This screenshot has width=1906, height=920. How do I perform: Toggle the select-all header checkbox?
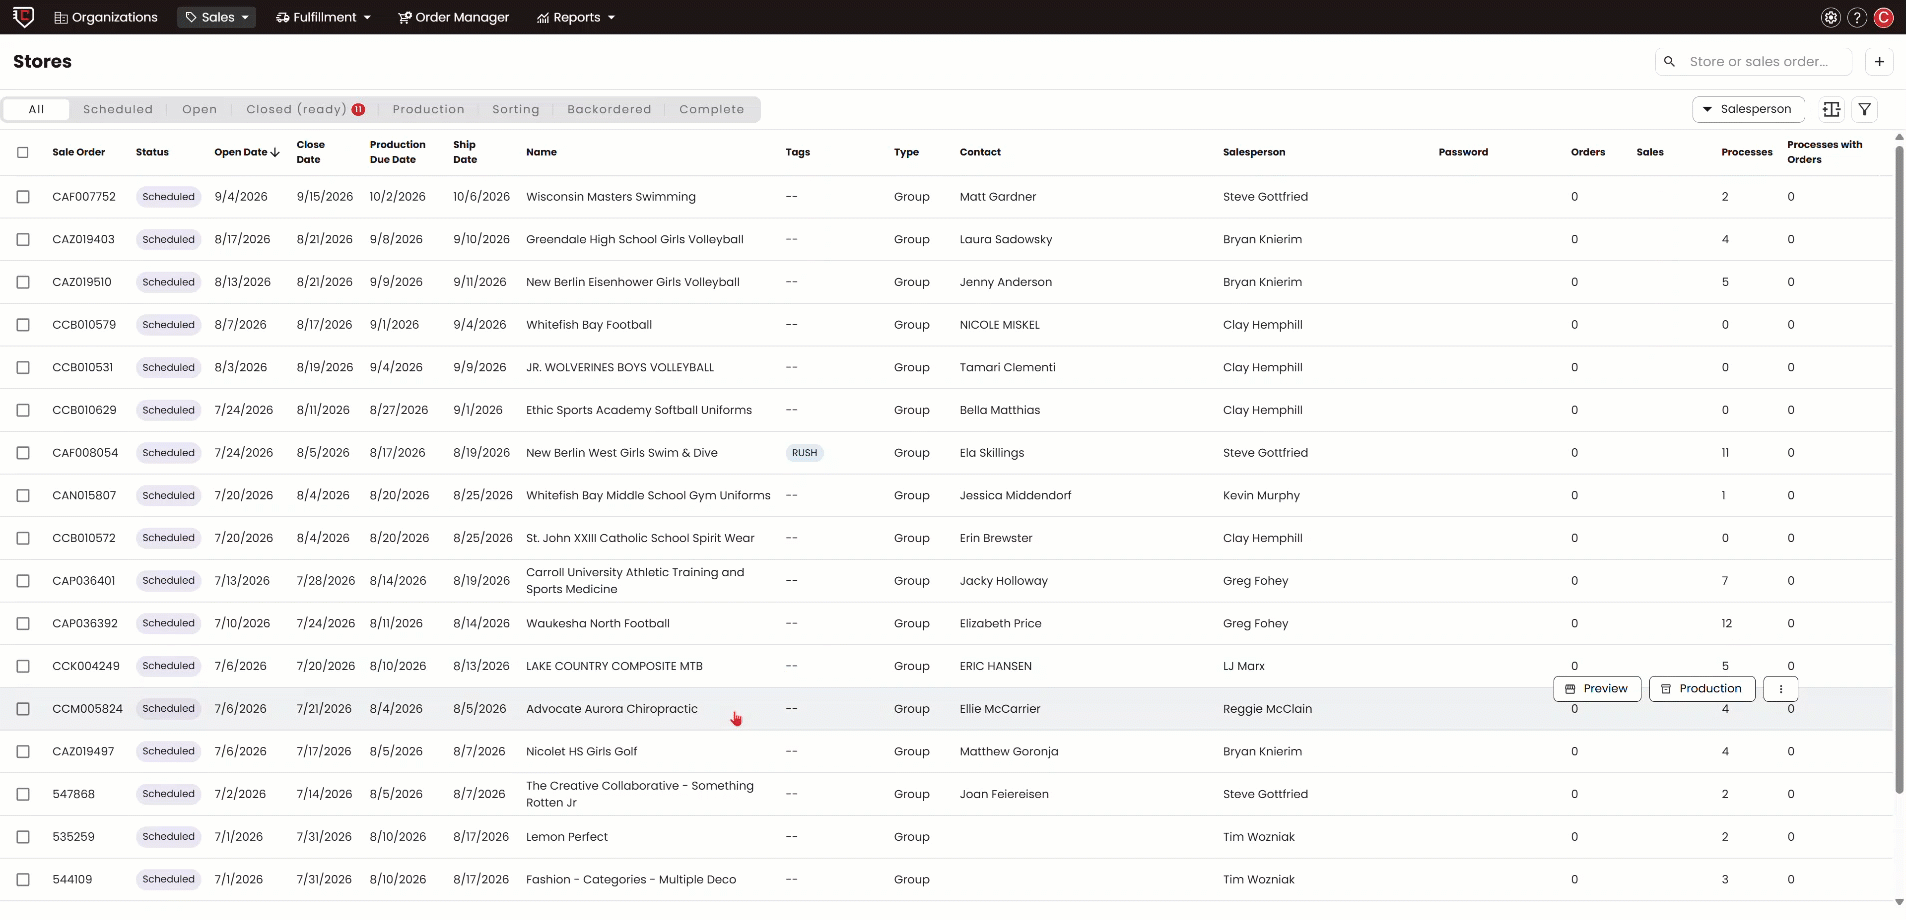point(23,152)
